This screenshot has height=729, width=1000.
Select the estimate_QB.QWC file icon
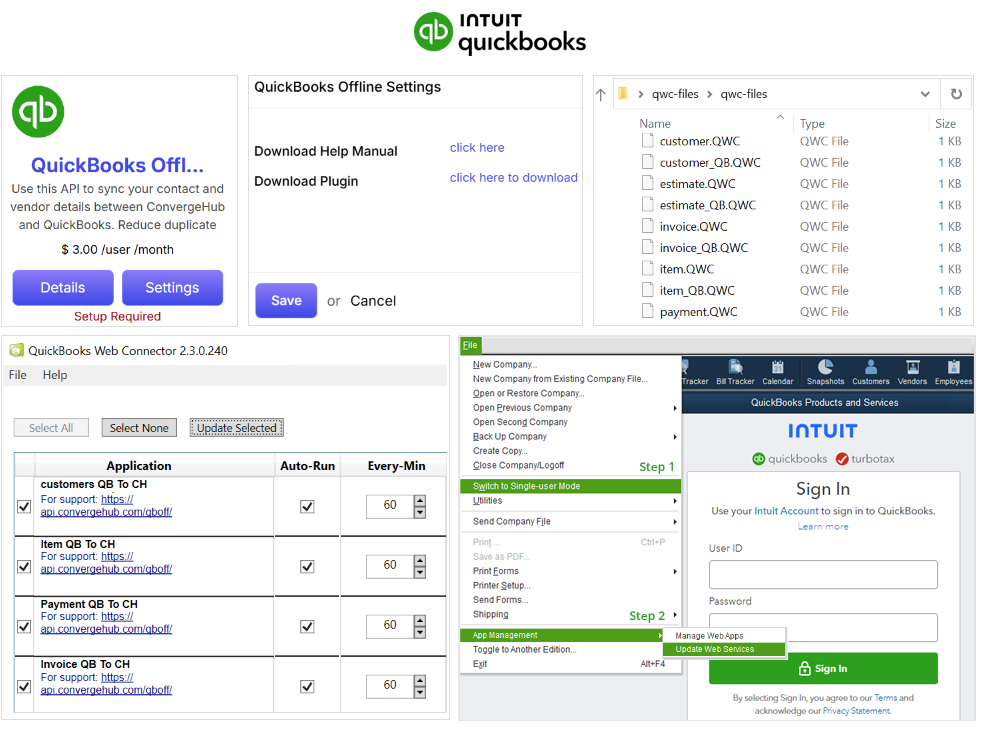click(647, 205)
